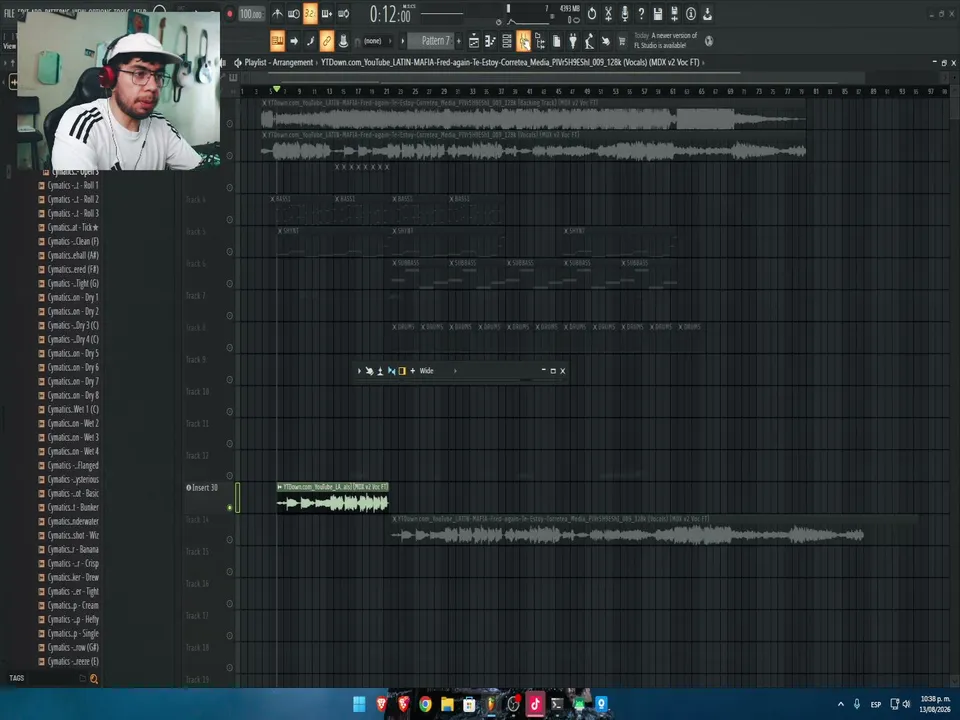Click the plus icon before Wide
This screenshot has height=720, width=960.
tap(413, 371)
